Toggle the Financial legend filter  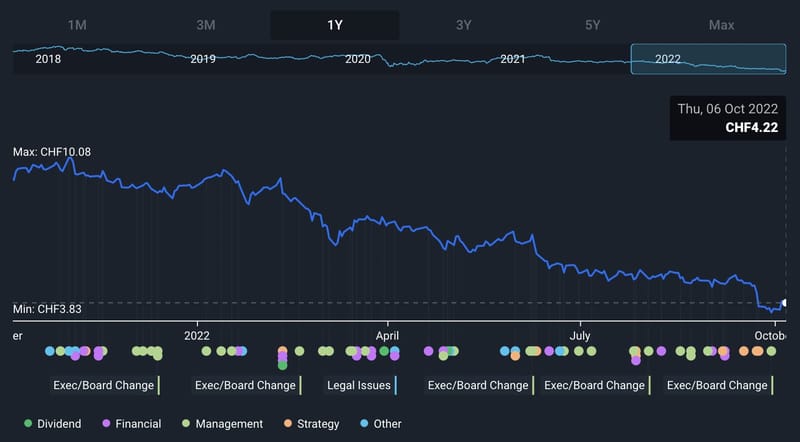pyautogui.click(x=132, y=424)
